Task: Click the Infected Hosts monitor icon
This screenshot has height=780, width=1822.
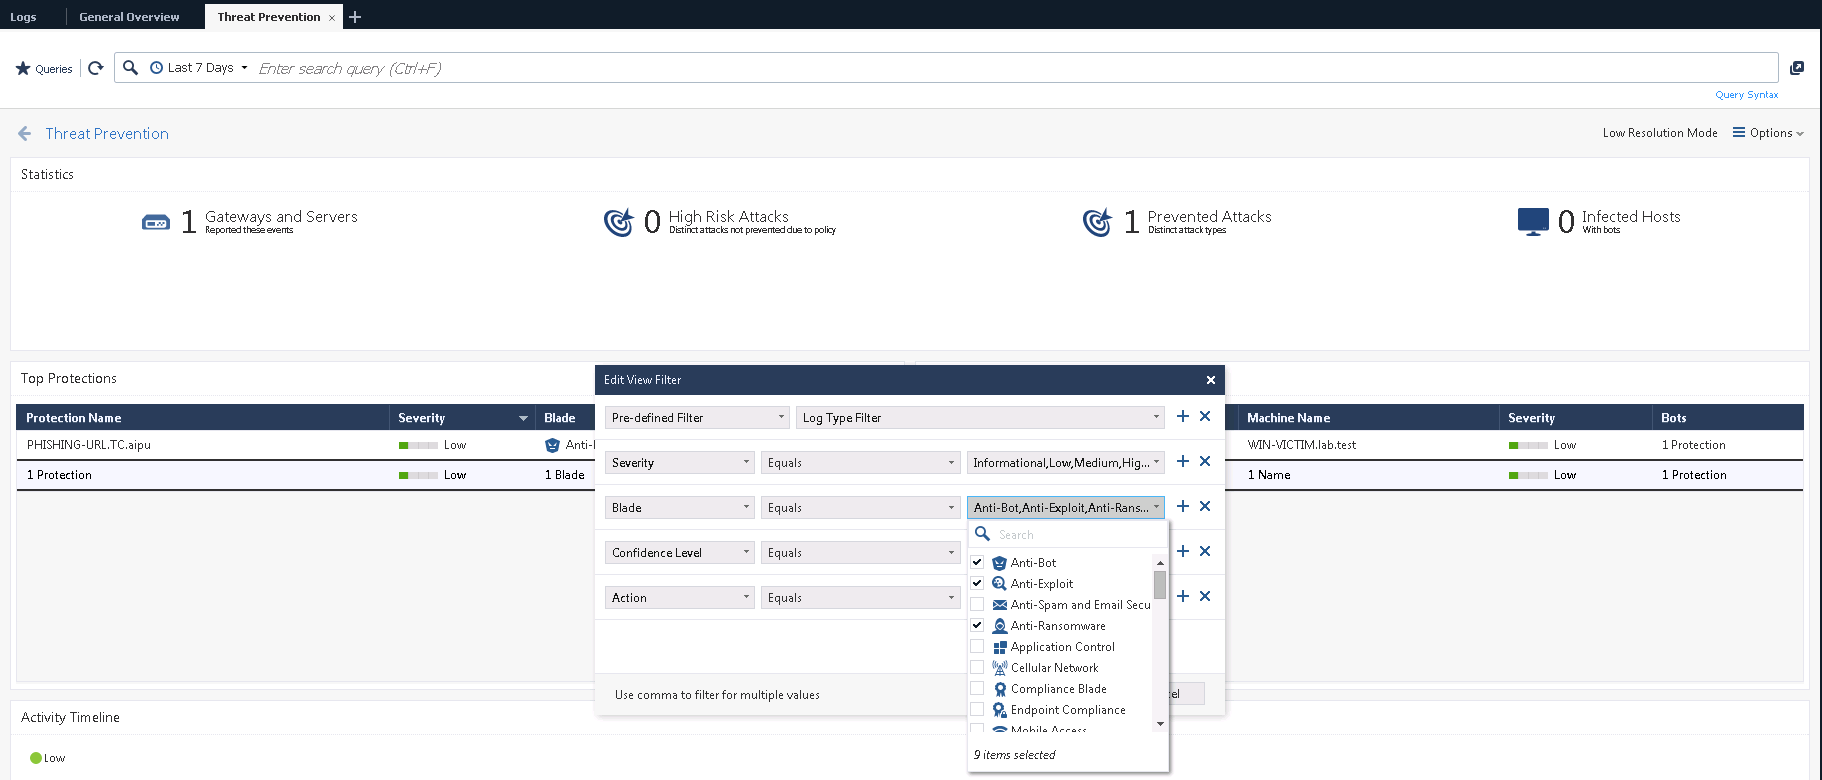Action: pos(1533,222)
